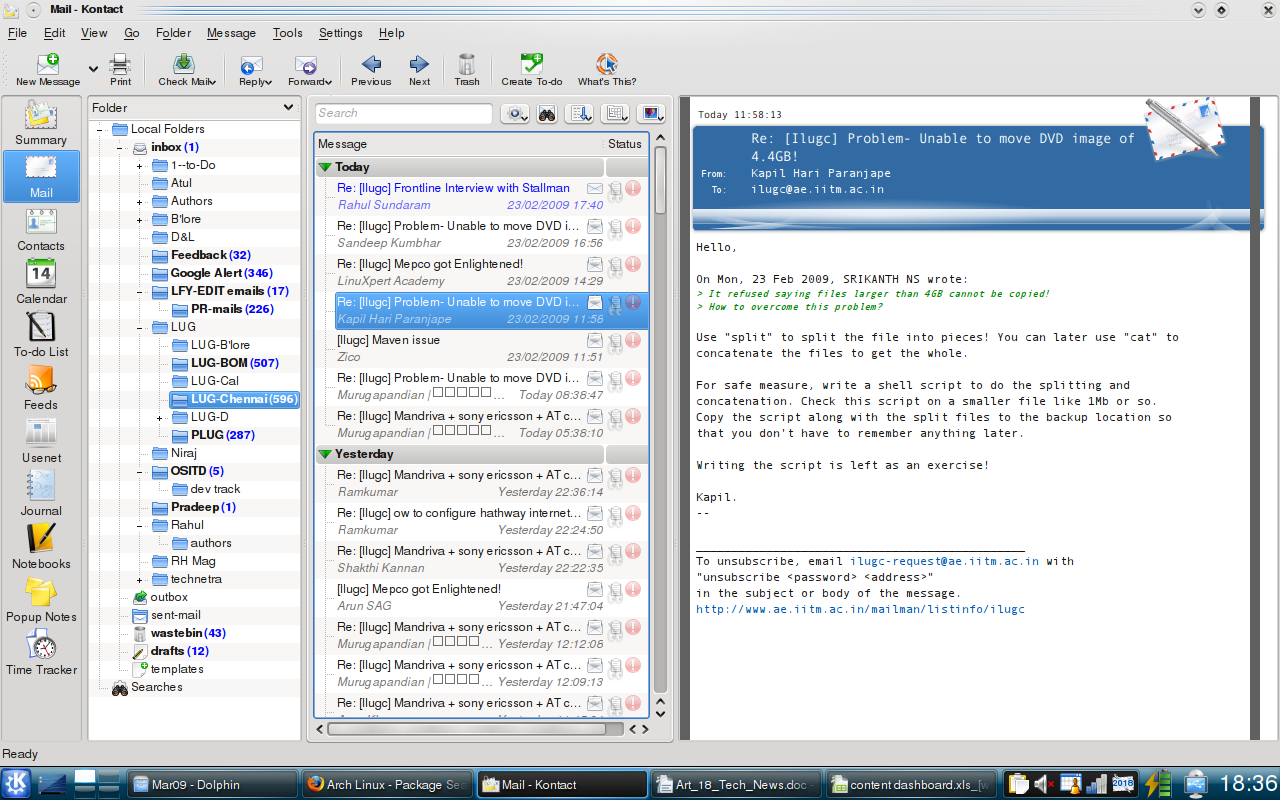Open the Folder menu

173,33
